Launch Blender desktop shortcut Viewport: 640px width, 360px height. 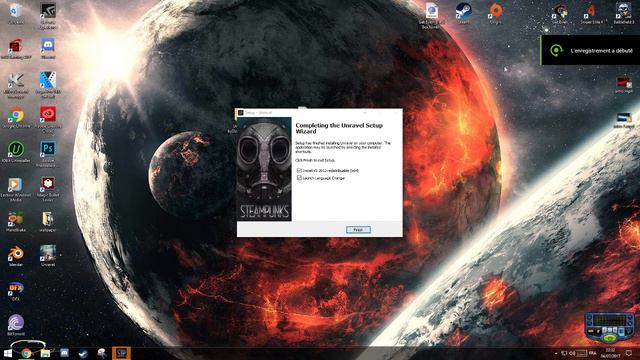16,256
